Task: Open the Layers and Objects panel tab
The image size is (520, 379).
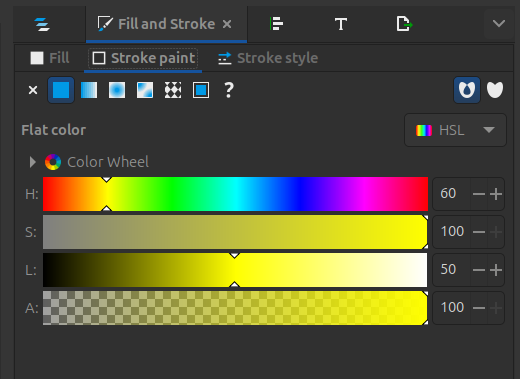Action: click(x=42, y=24)
